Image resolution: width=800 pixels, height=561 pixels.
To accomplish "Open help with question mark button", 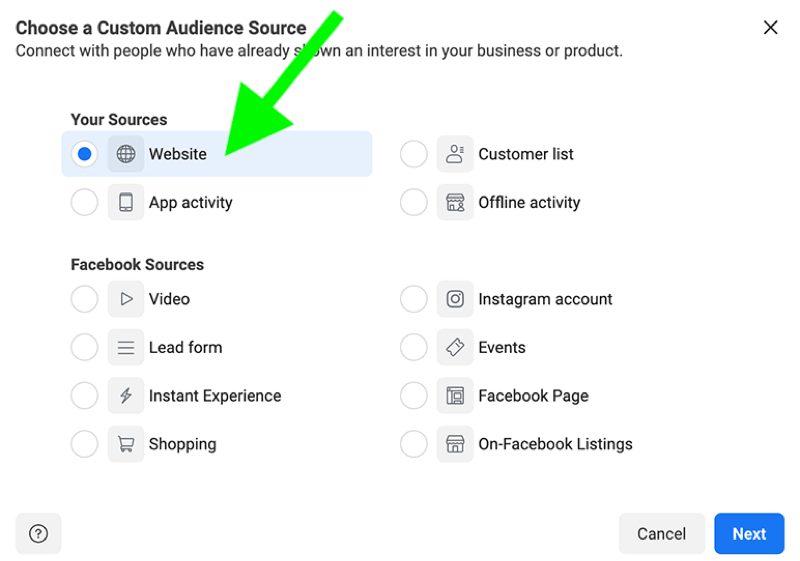I will tap(38, 534).
